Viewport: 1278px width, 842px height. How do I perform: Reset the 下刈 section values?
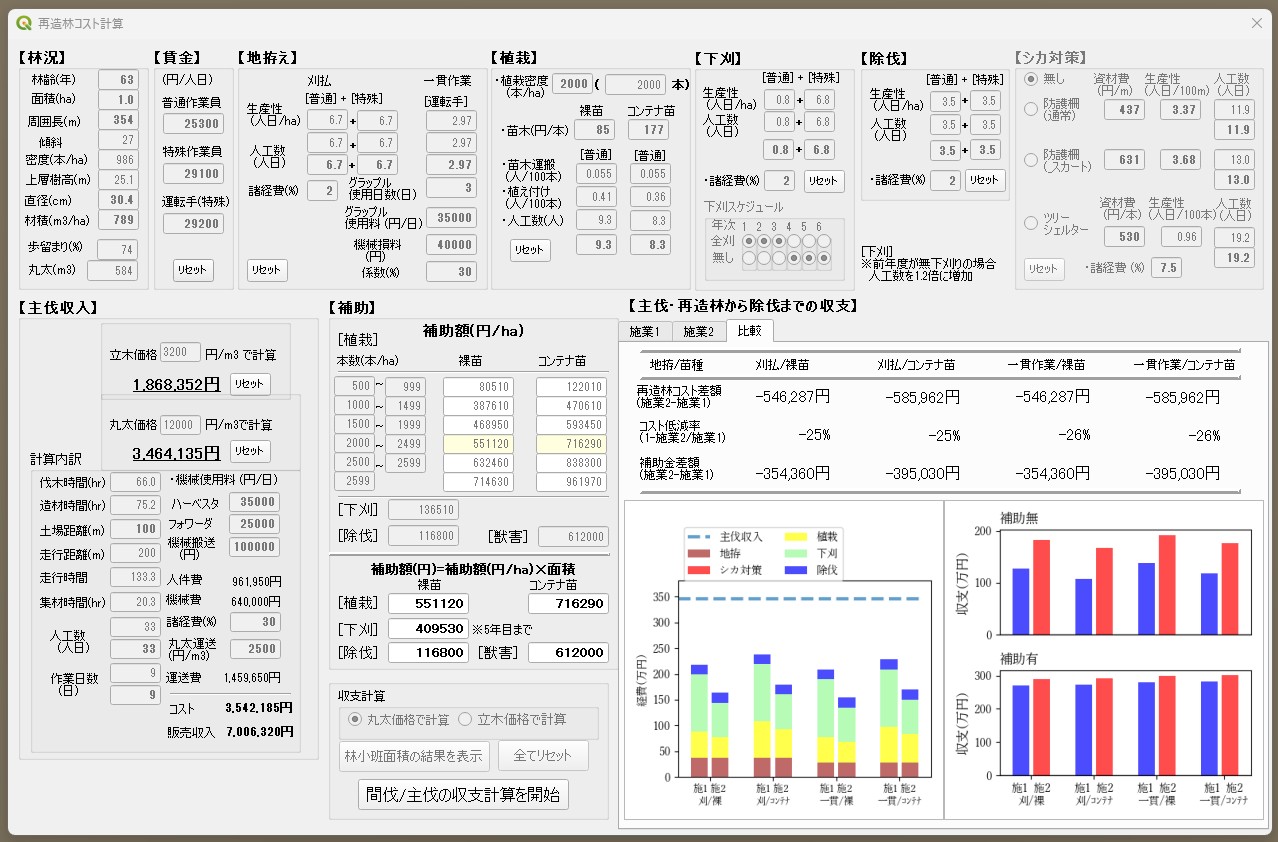tap(824, 181)
